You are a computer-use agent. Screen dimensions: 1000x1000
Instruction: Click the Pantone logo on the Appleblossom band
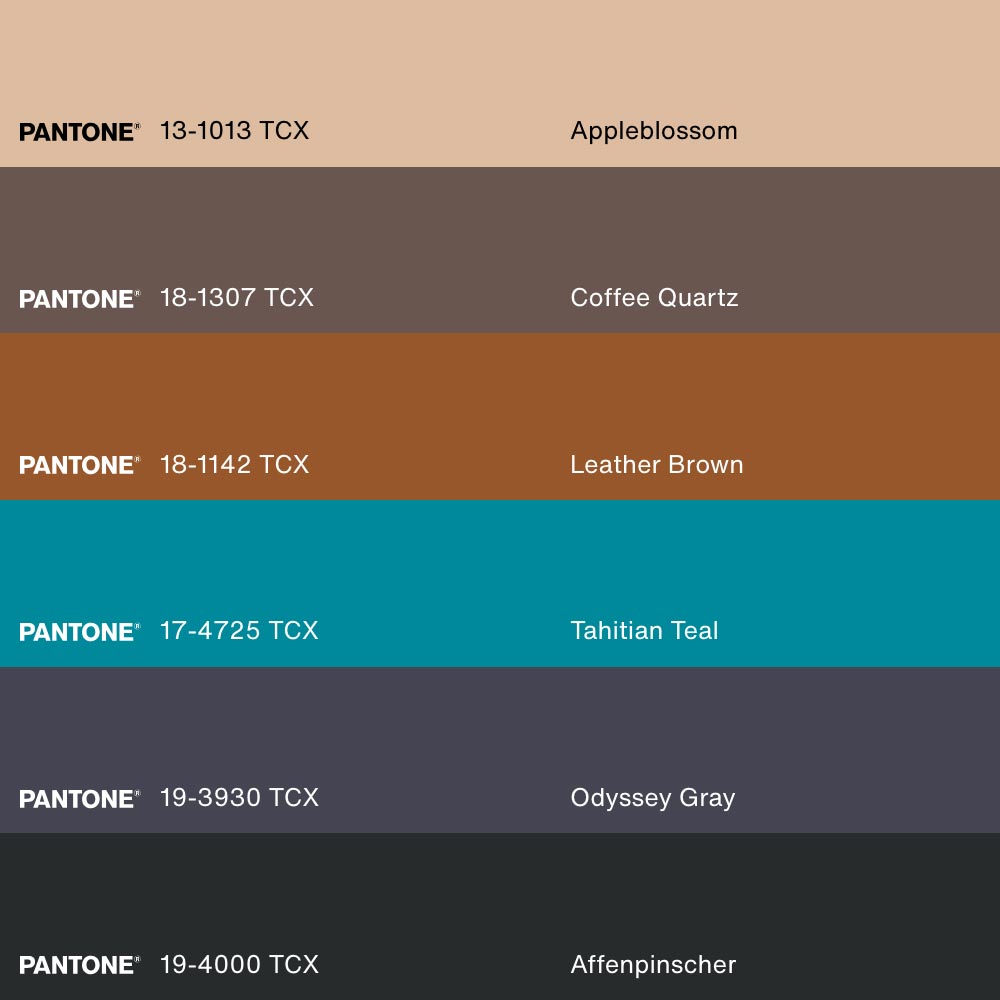pyautogui.click(x=79, y=132)
